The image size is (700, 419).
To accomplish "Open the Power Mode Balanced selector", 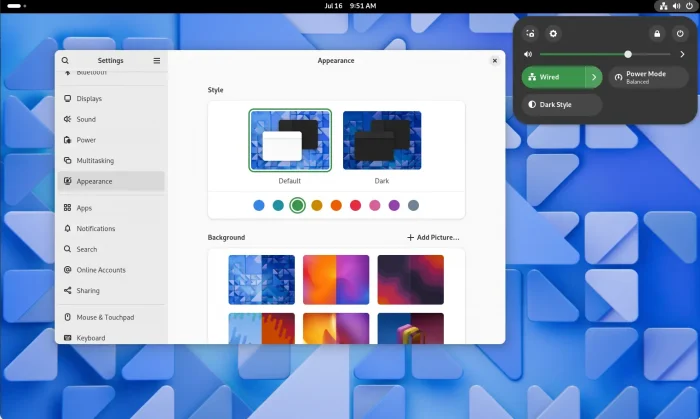I will 648,77.
